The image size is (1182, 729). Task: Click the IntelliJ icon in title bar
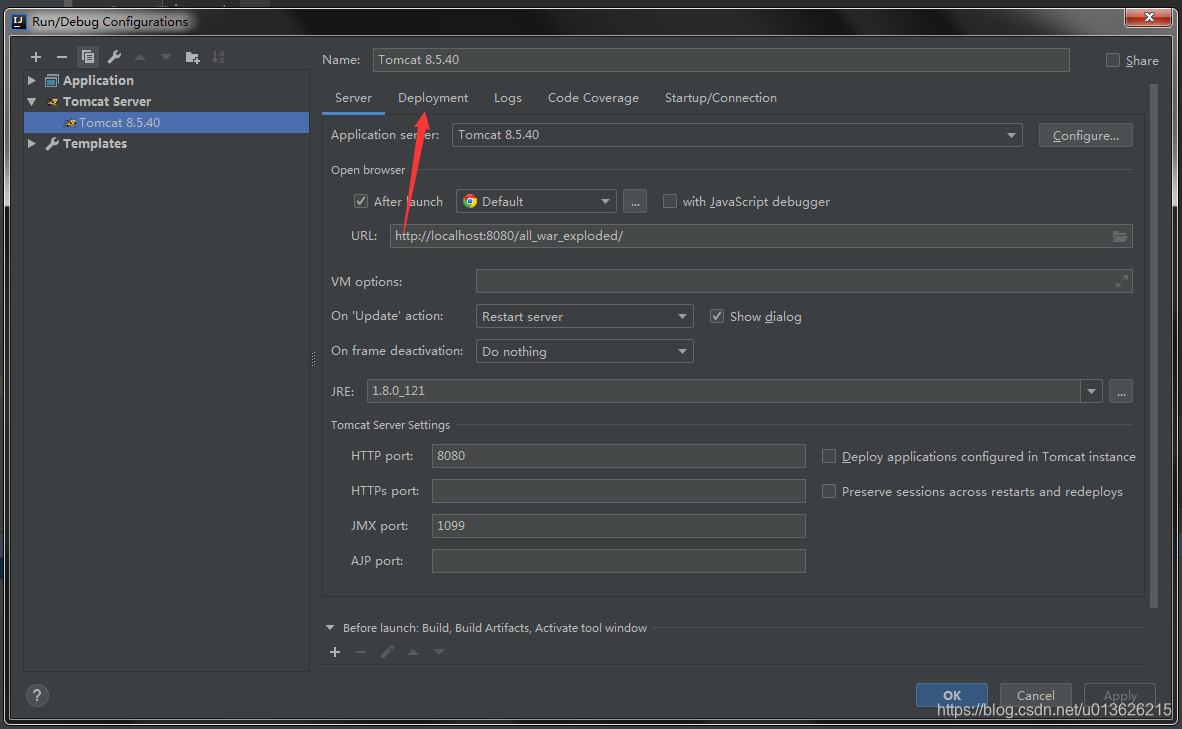pos(19,21)
